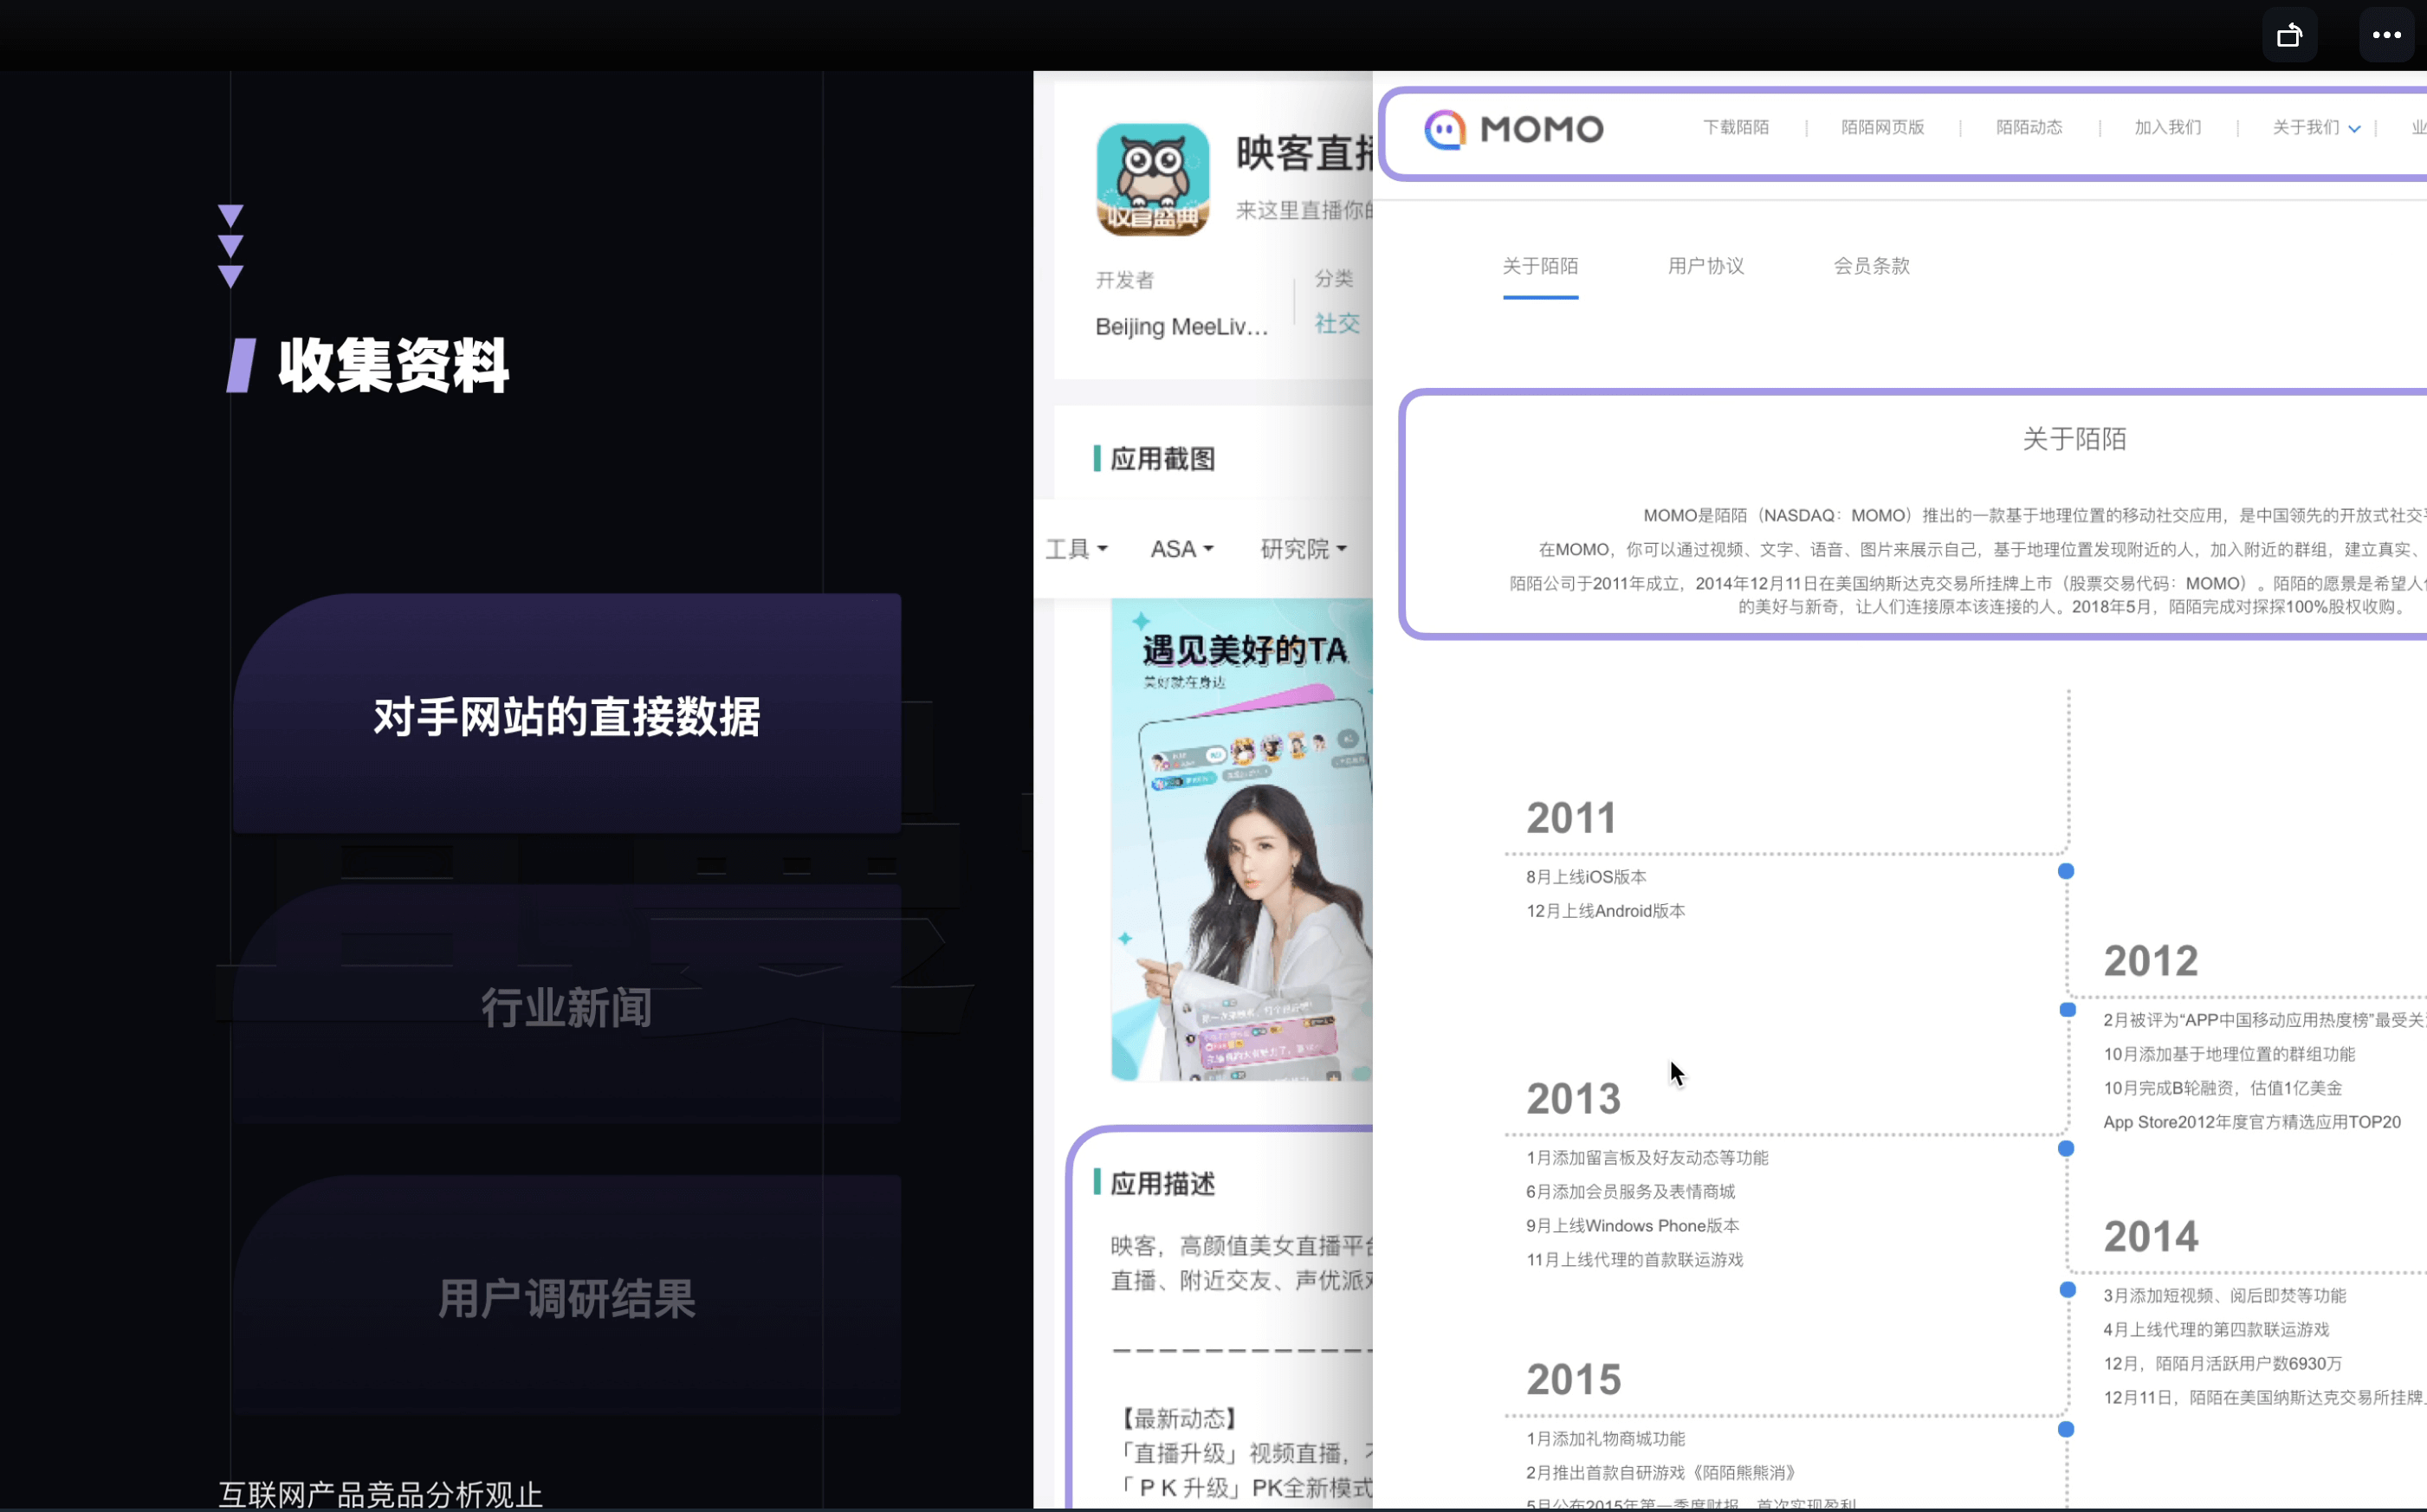This screenshot has height=1512, width=2427.
Task: Click the 2013 year heading
Action: pos(1573,1099)
